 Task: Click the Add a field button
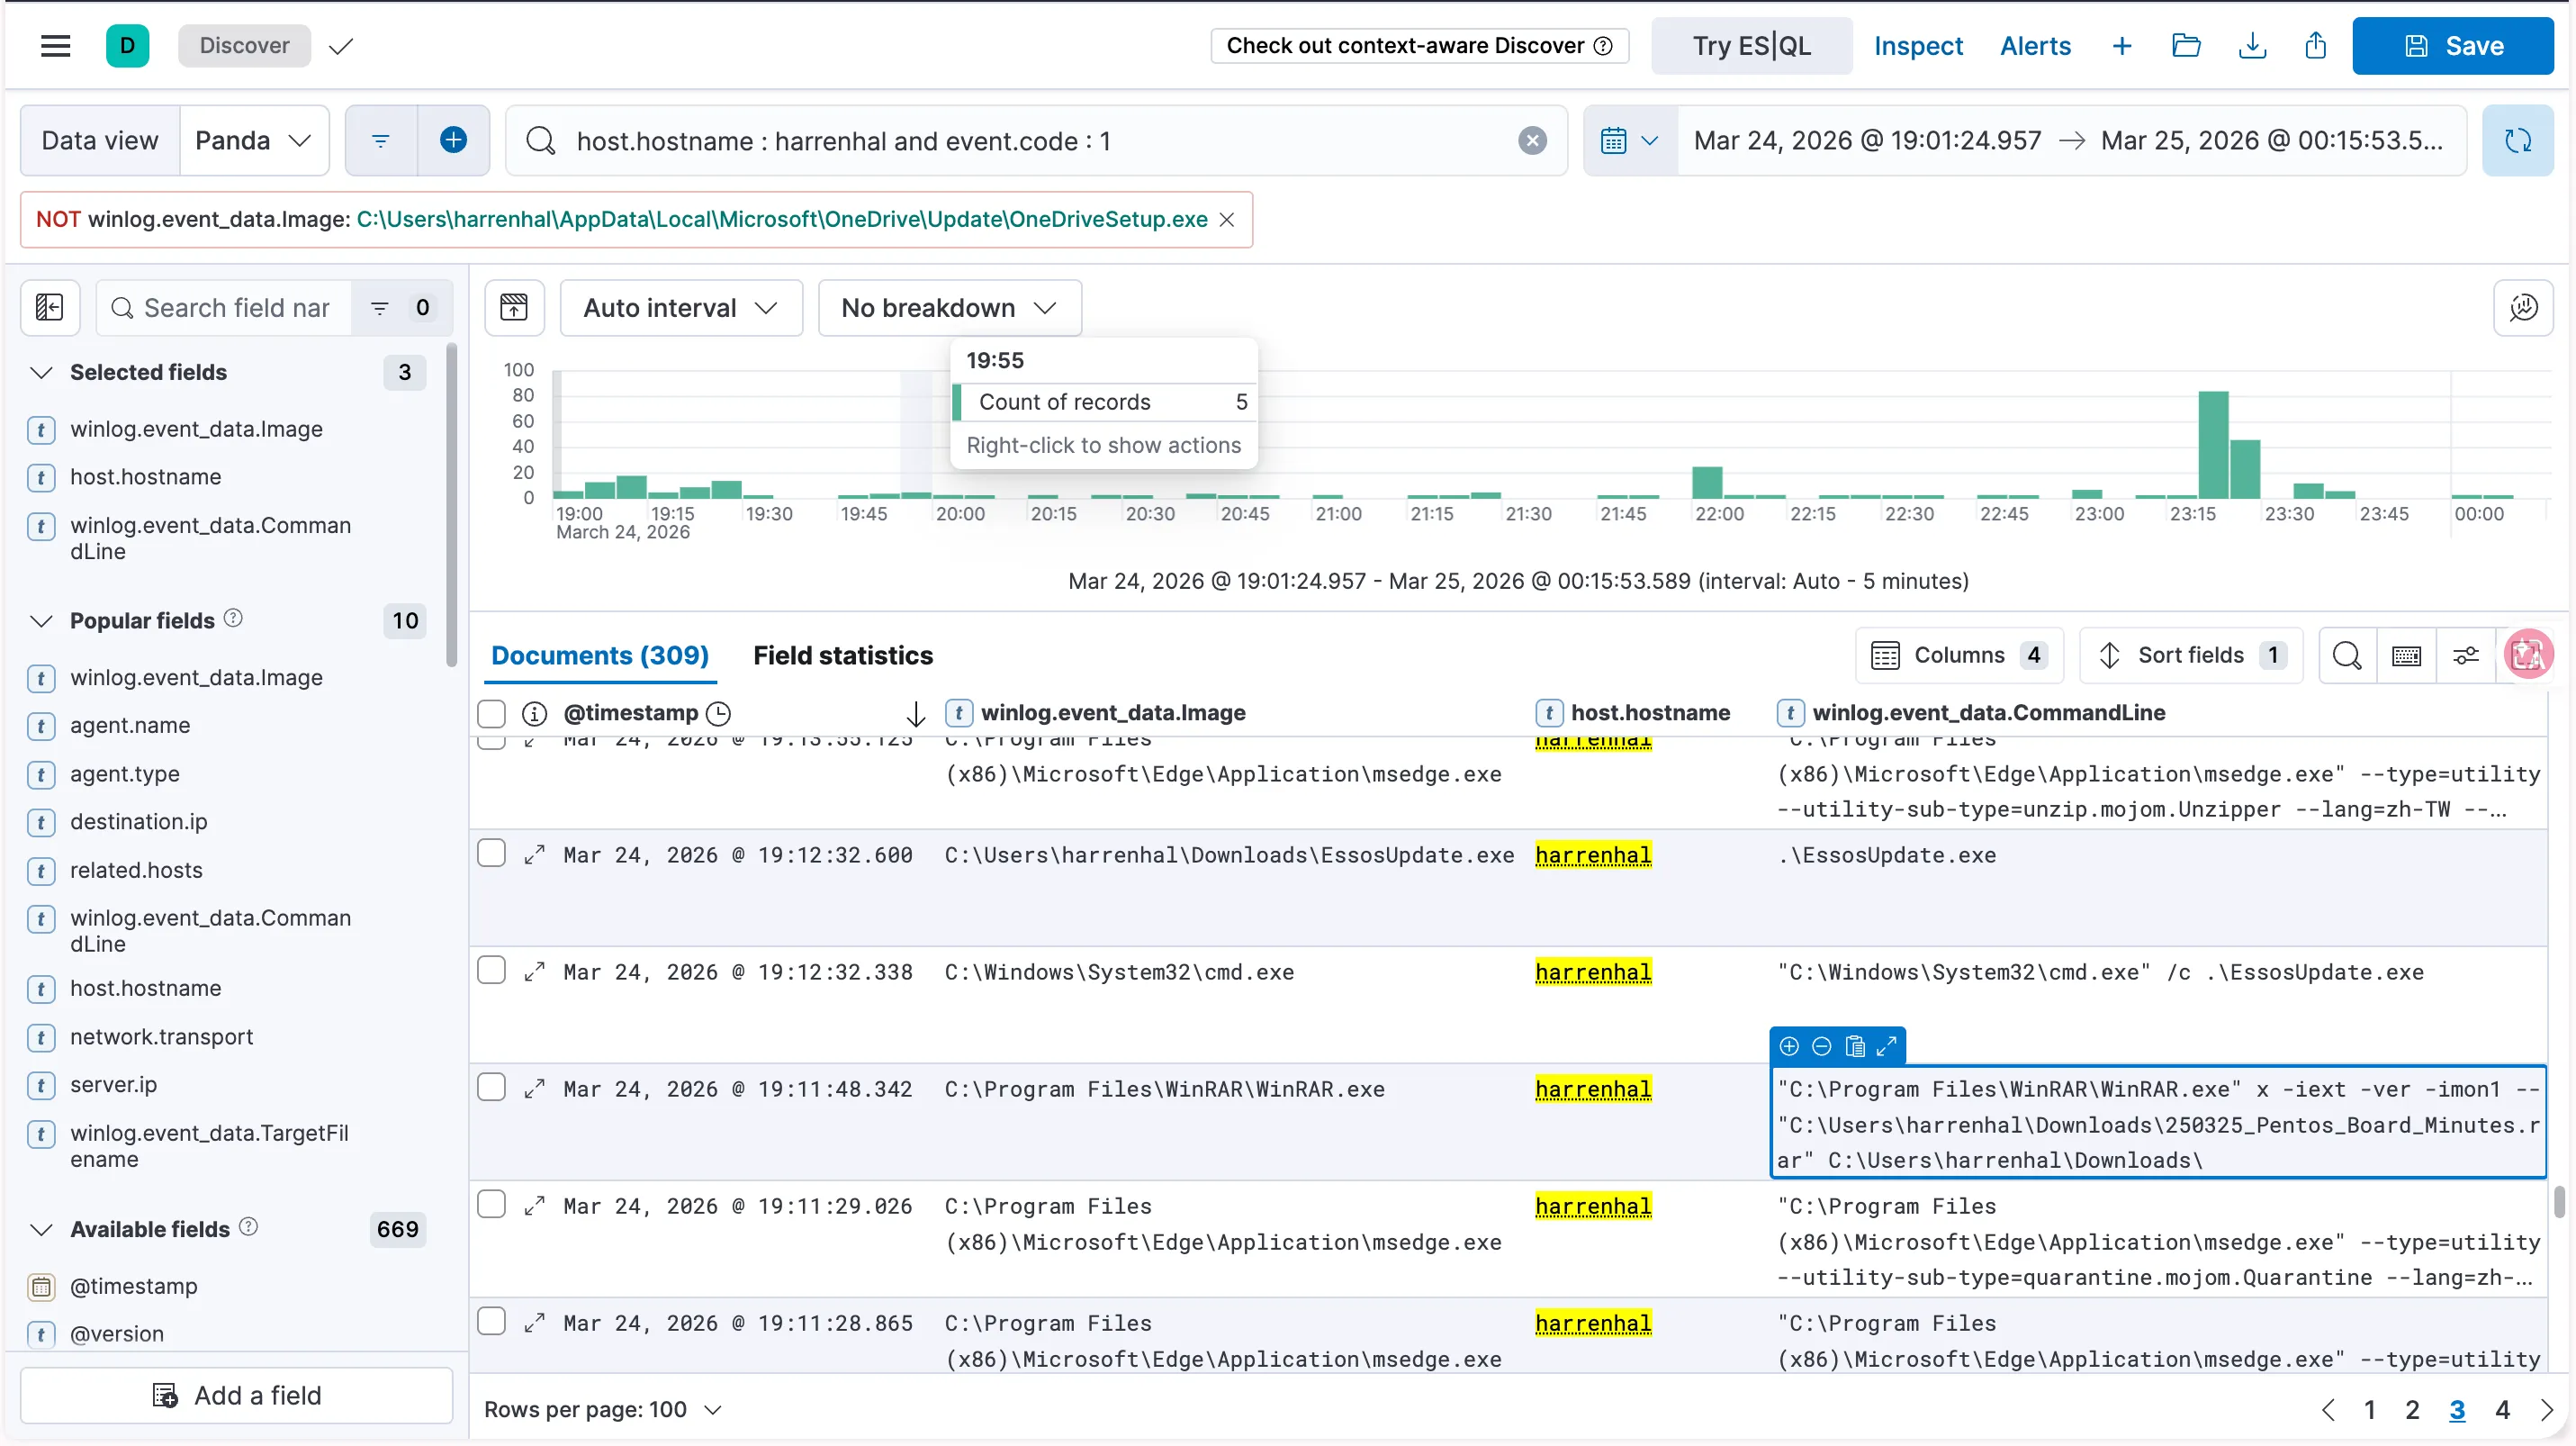coord(237,1396)
